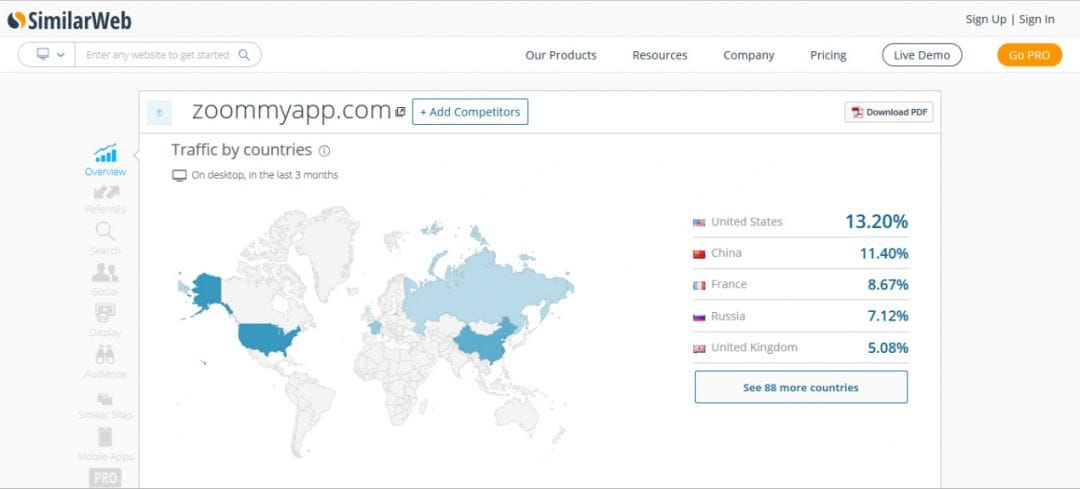Click the France flag icon

(x=699, y=285)
